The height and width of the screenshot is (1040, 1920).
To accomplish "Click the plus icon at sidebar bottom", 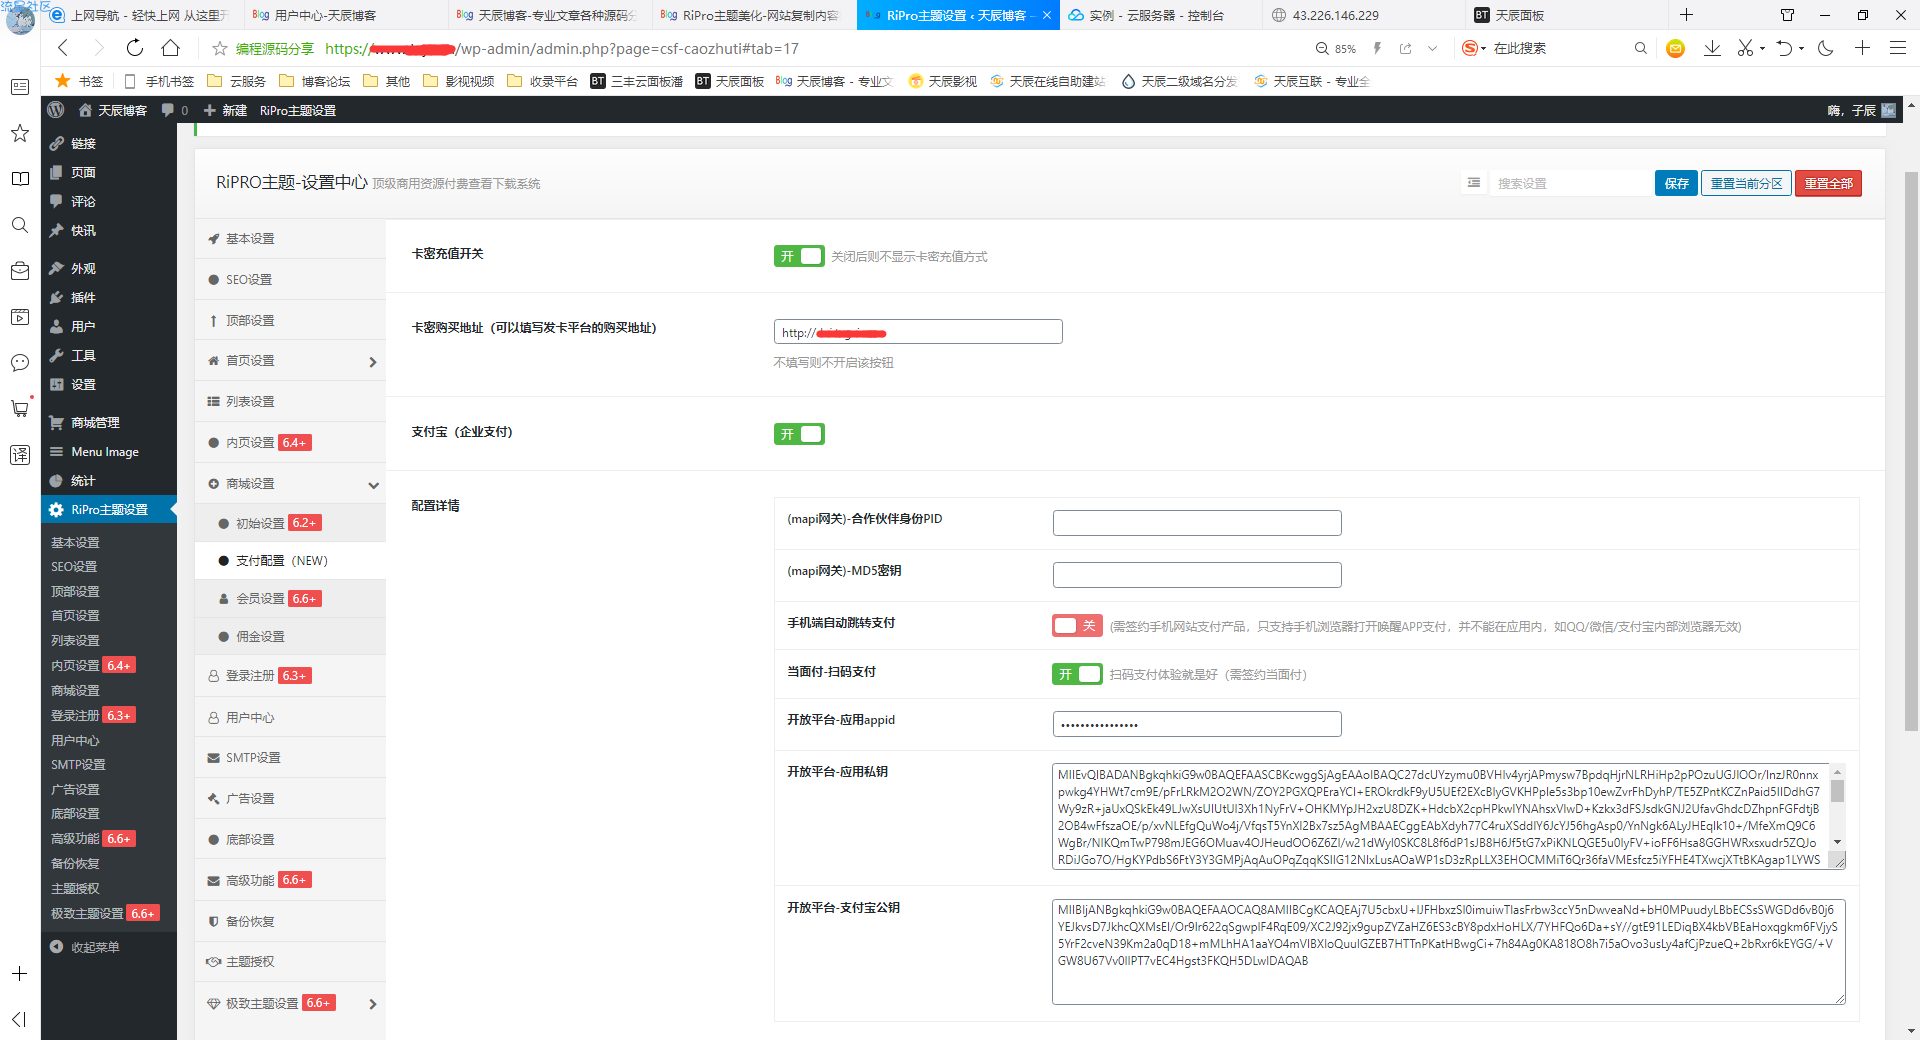I will pos(19,974).
